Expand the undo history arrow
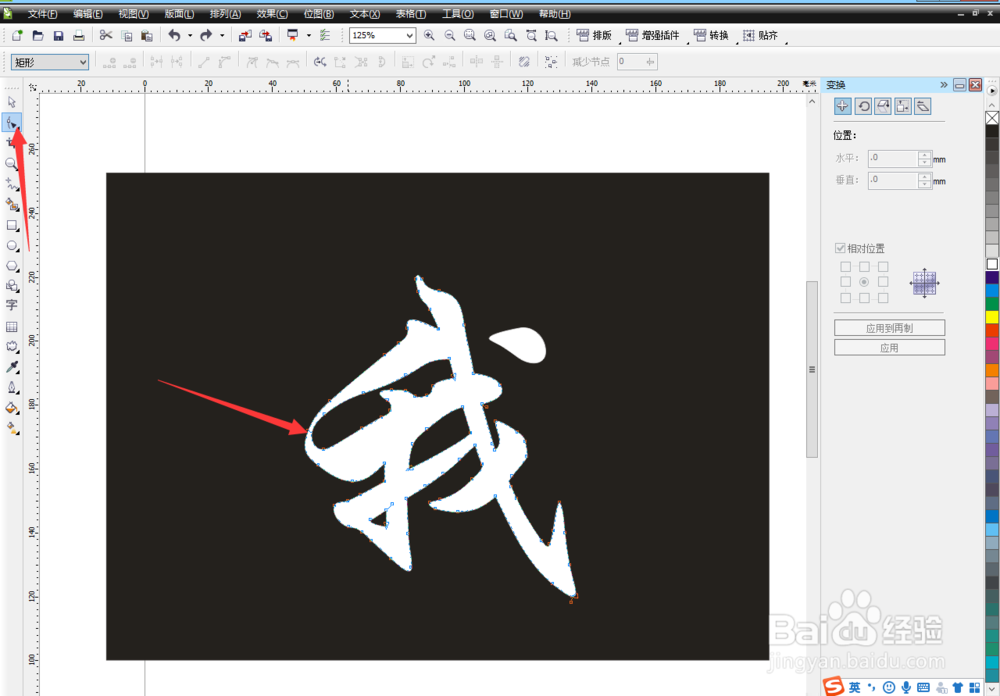 (190, 36)
